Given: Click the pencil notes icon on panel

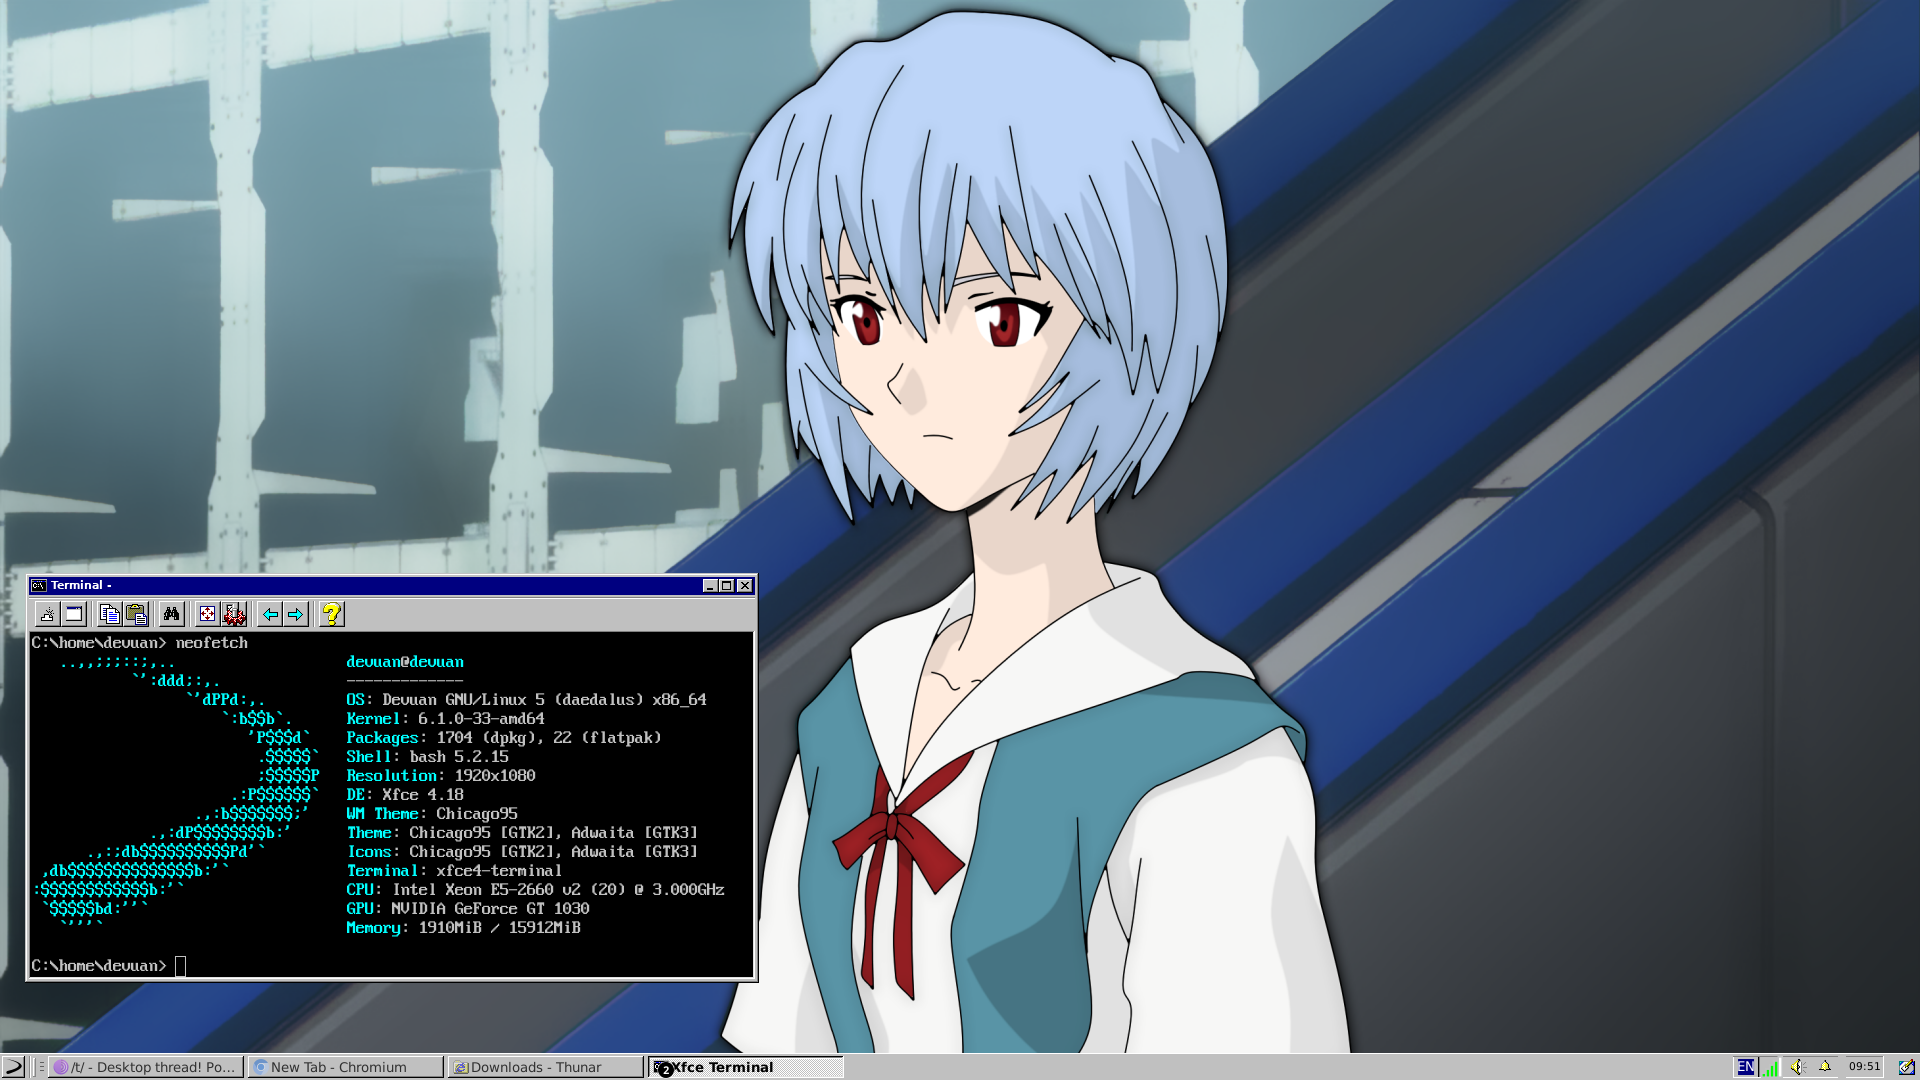Looking at the screenshot, I should point(1906,1067).
